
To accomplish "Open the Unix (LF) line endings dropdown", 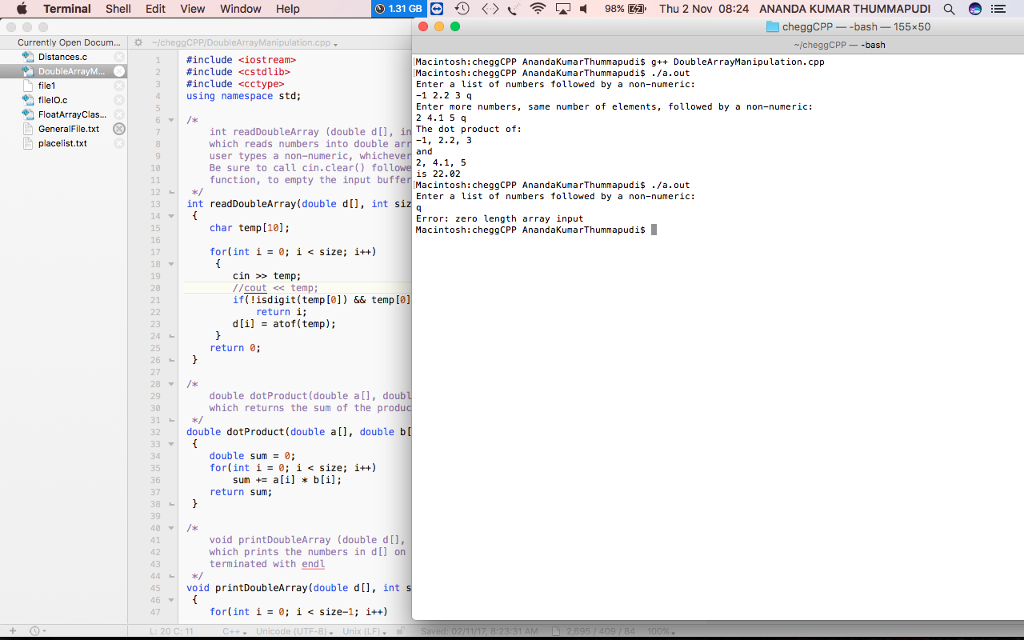I will pos(364,632).
